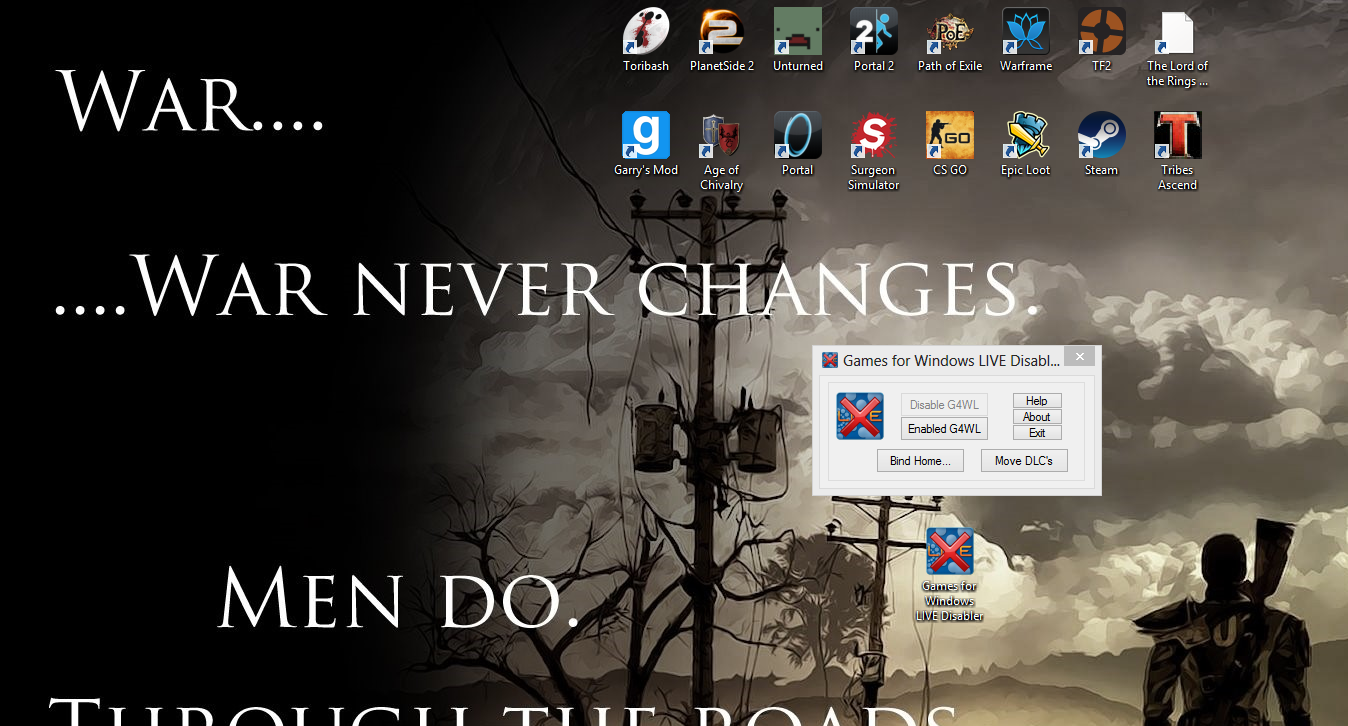Click the greyed-out Disable G4WL button

coord(944,405)
